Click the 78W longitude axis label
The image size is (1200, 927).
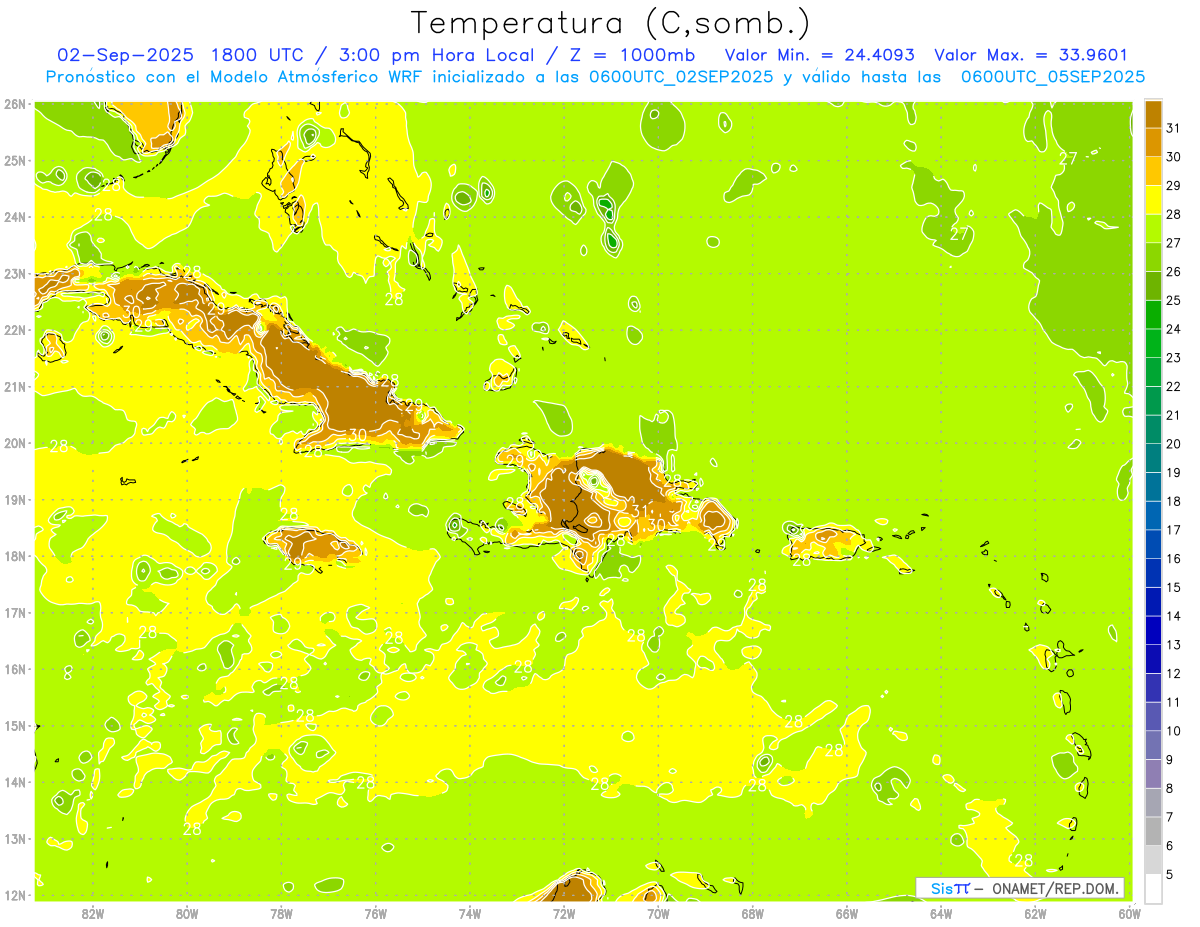click(x=281, y=913)
